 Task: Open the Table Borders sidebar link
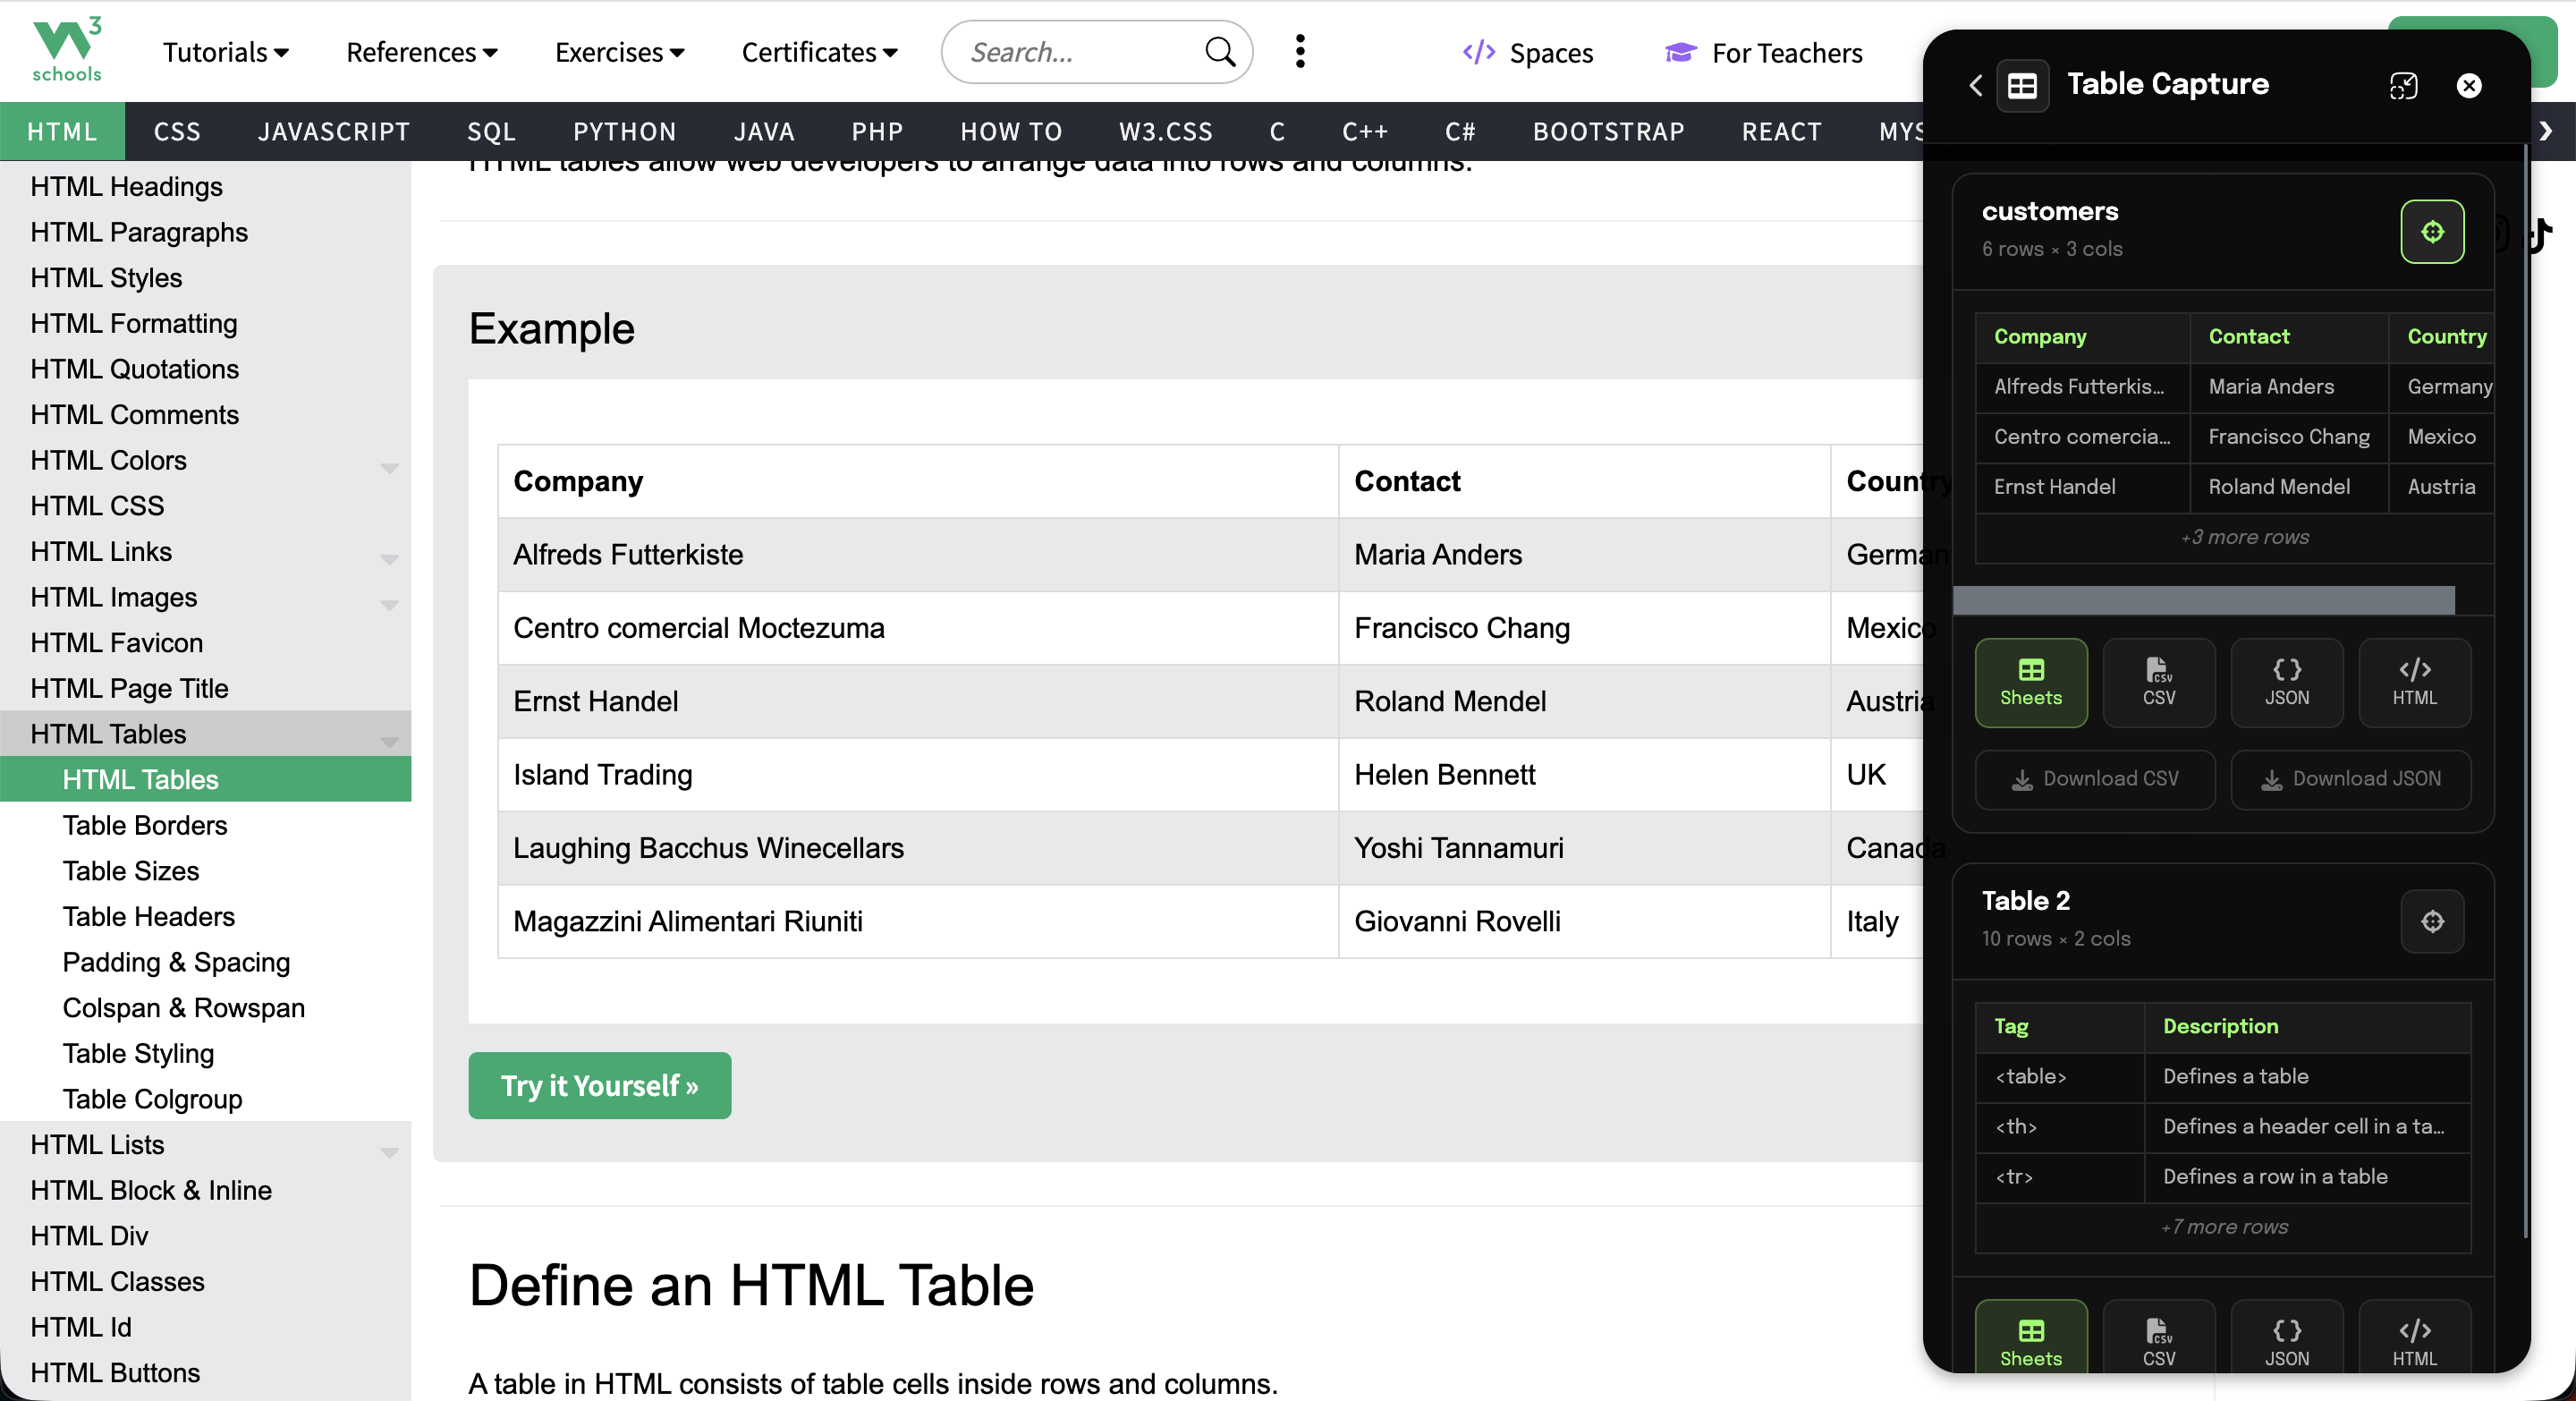click(x=144, y=825)
